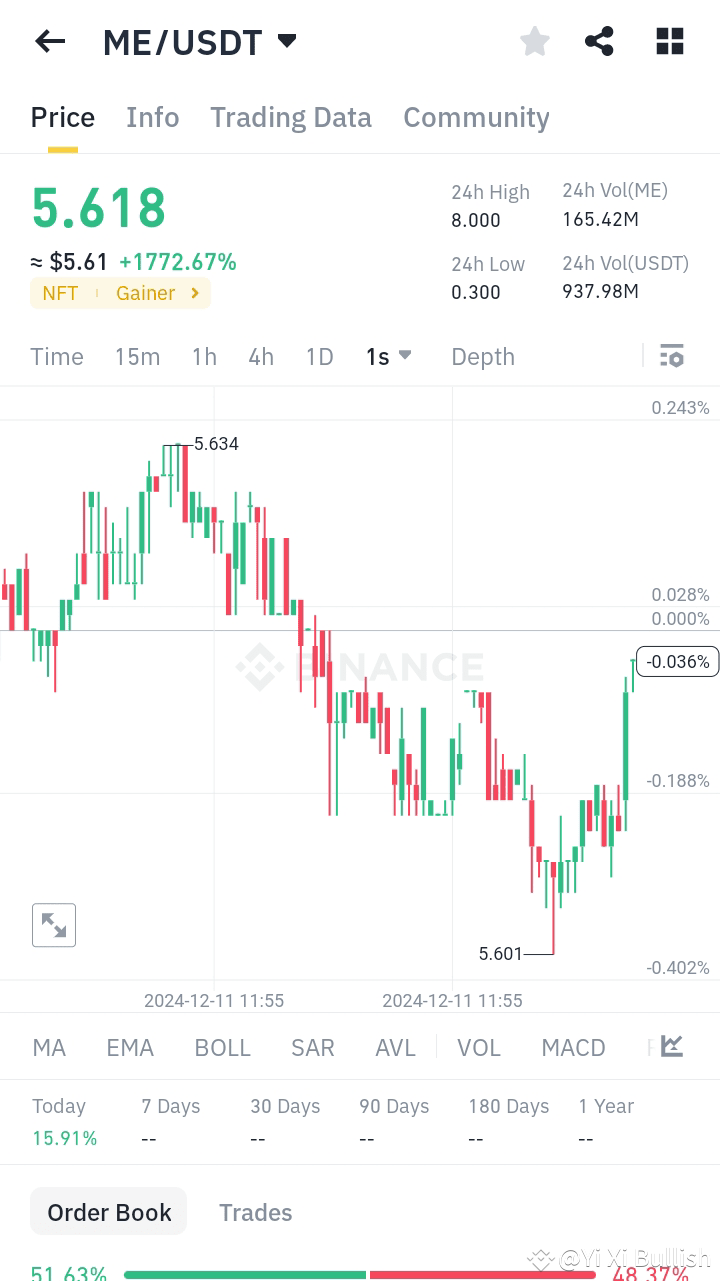Switch to the Trading Data tab
720x1281 pixels.
[290, 117]
